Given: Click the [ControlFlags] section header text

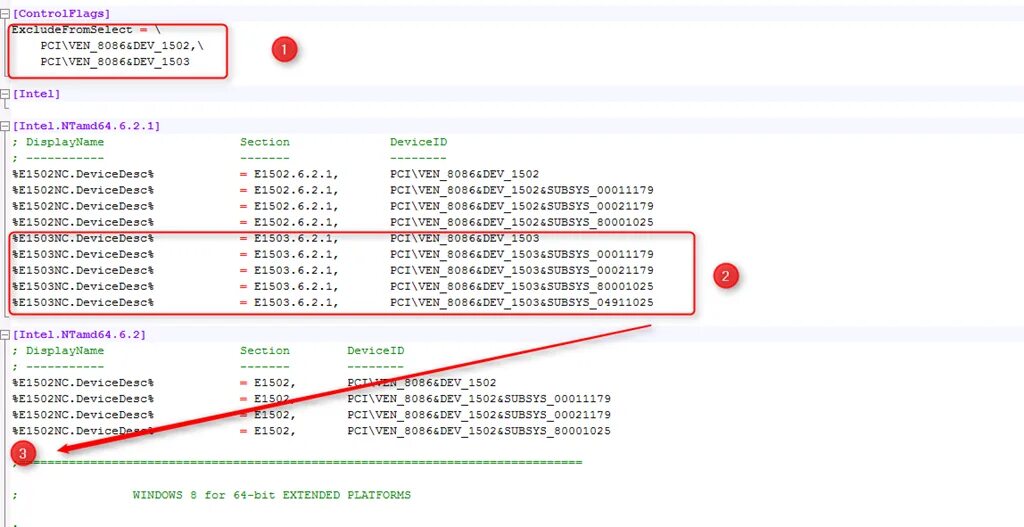Looking at the screenshot, I should (x=61, y=14).
